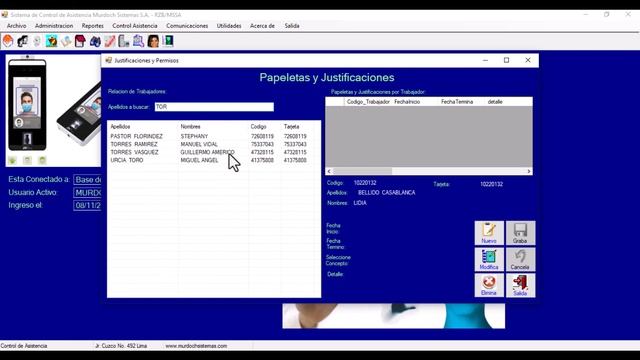The height and width of the screenshot is (360, 640).
Task: Select the URCIA TORO row
Action: point(213,160)
